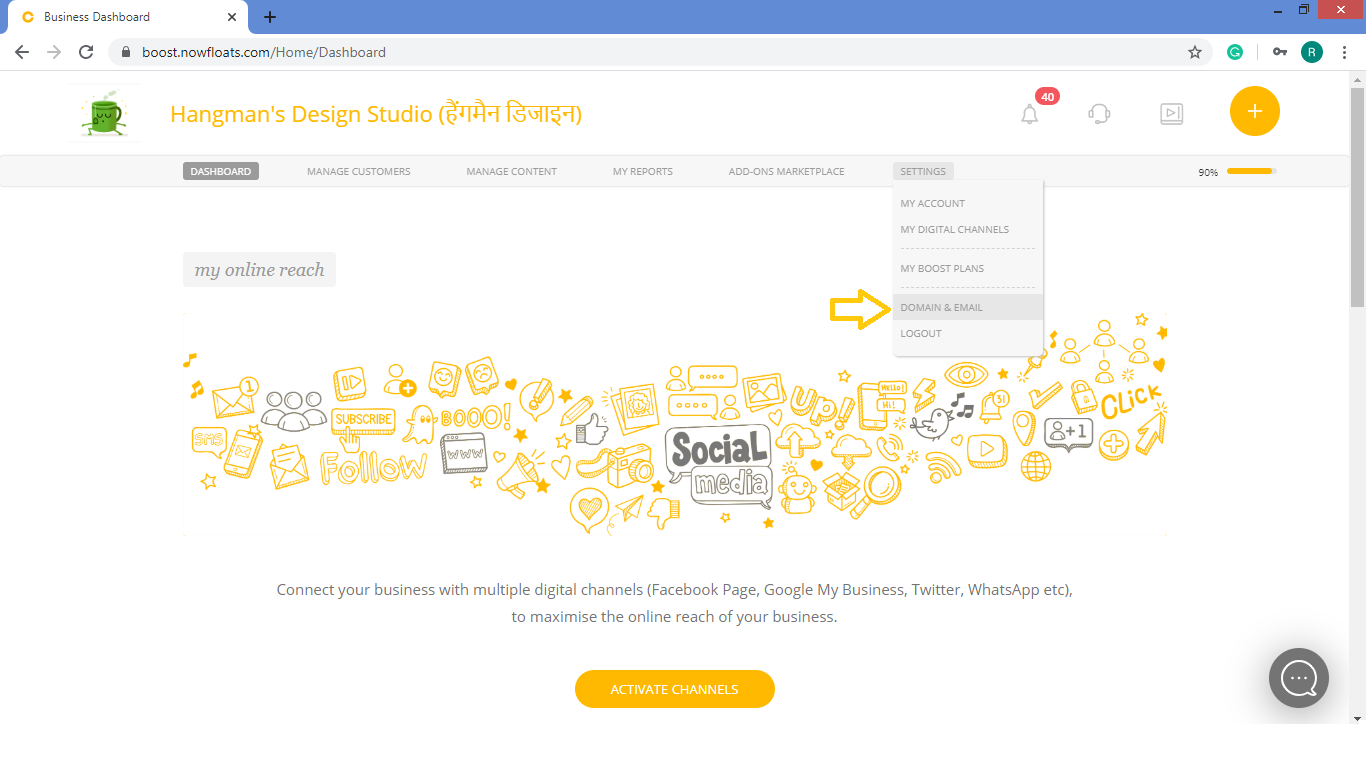Open the My Reports section

642,171
